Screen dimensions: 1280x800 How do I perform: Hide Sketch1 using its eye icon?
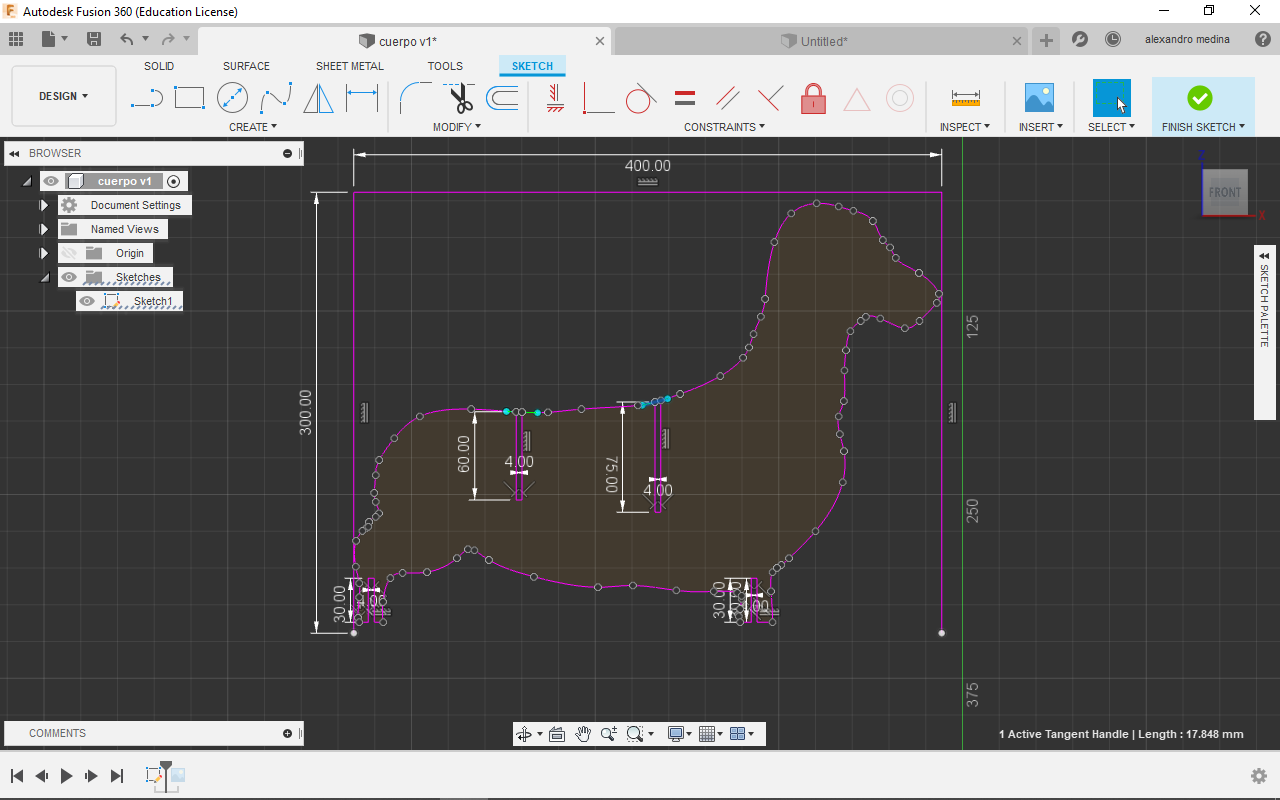coord(88,301)
